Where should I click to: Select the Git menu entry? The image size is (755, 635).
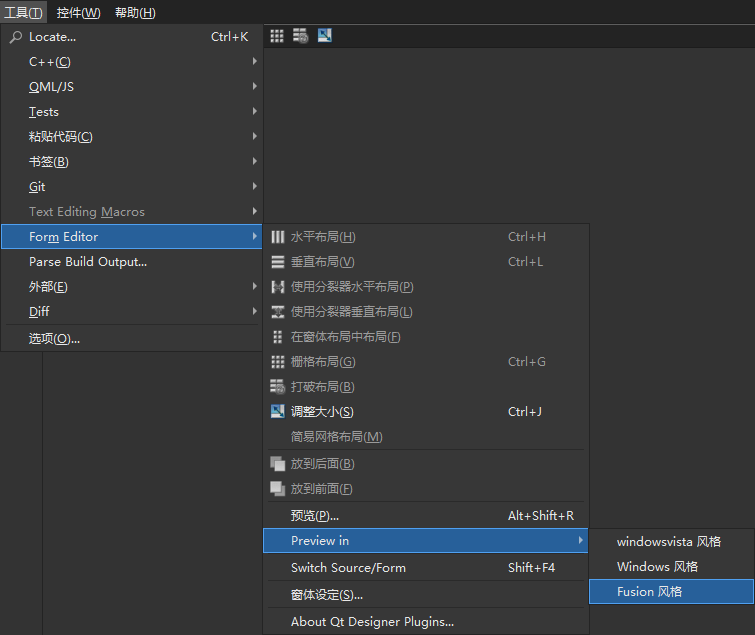coord(131,187)
